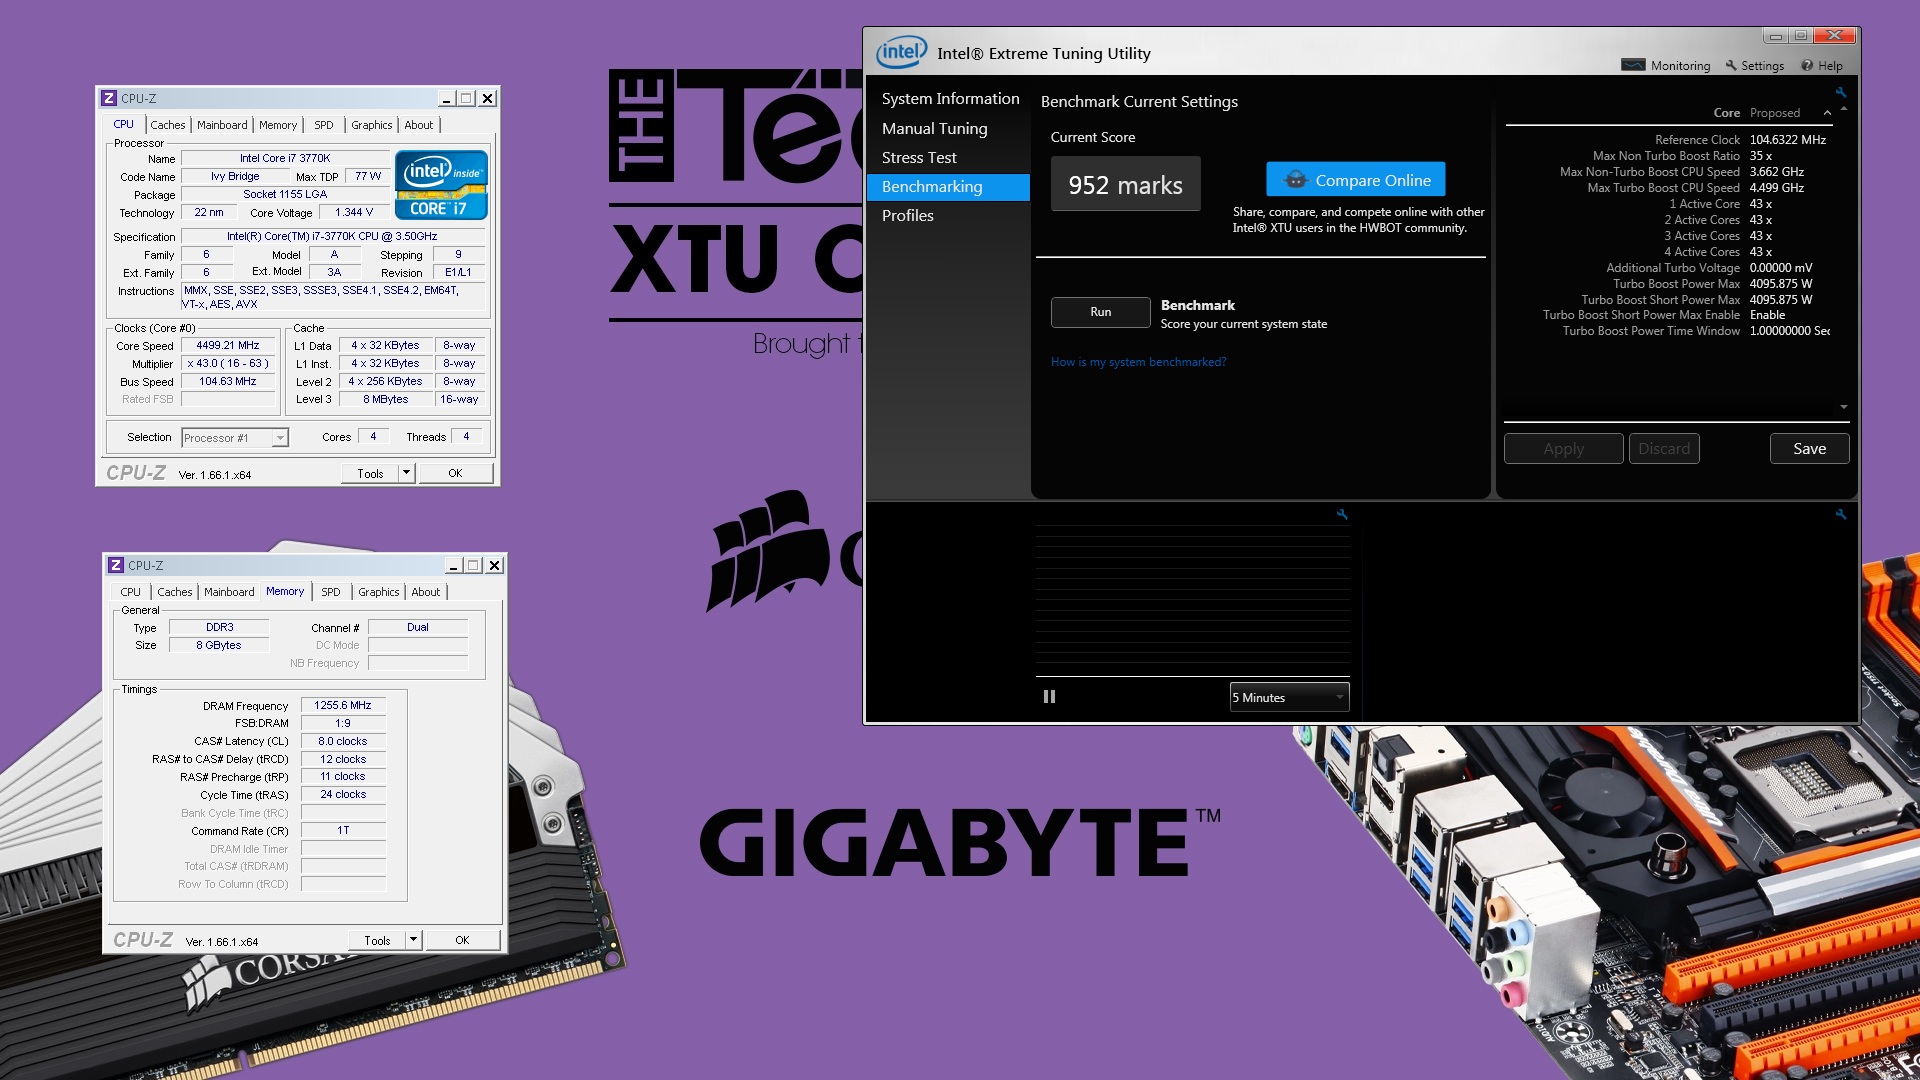Click scroll-up arrow of Core settings list
This screenshot has width=1920, height=1080.
click(x=1843, y=109)
